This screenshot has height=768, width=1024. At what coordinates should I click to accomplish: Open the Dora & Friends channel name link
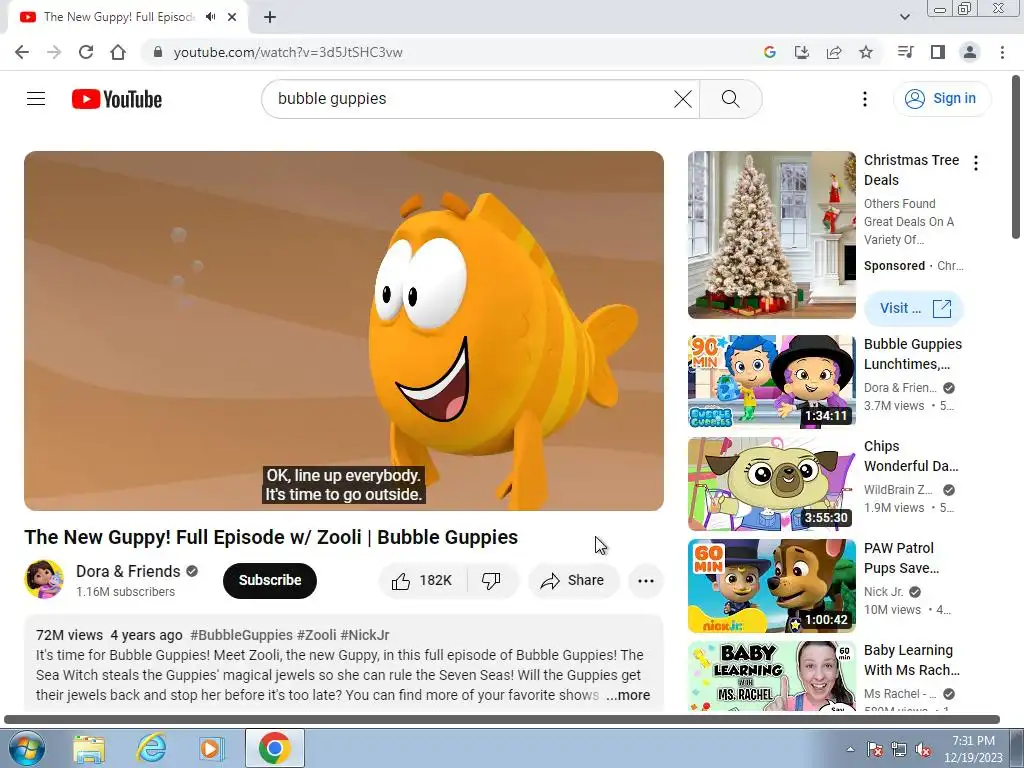[x=128, y=571]
